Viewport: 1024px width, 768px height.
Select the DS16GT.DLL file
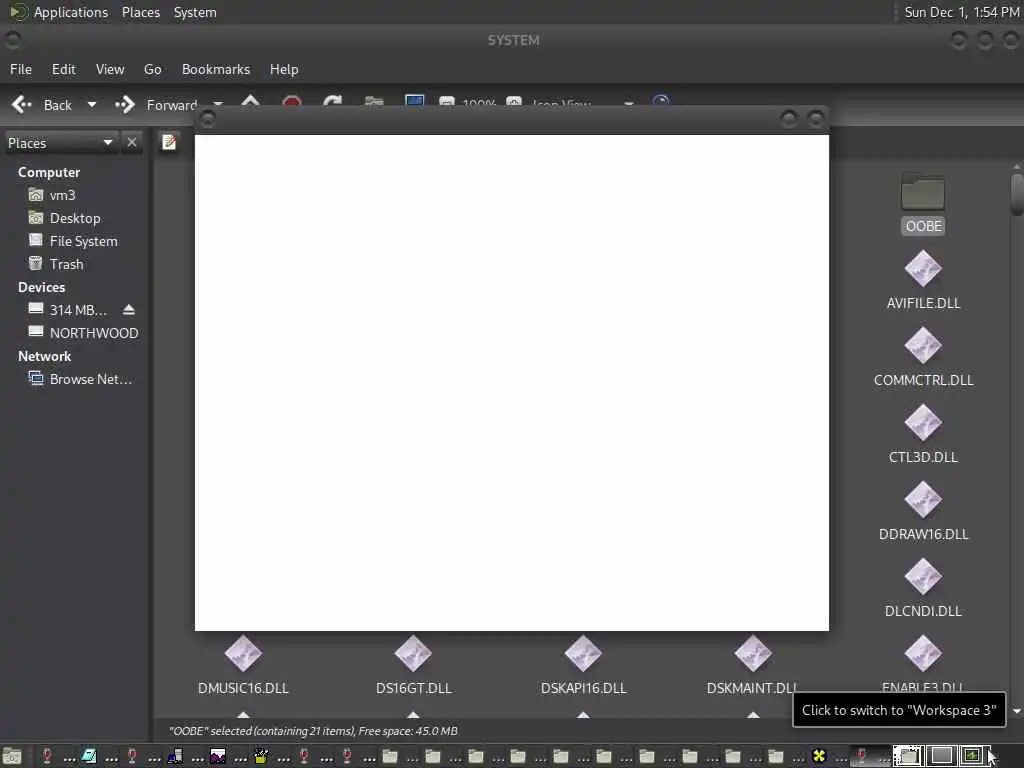click(413, 665)
